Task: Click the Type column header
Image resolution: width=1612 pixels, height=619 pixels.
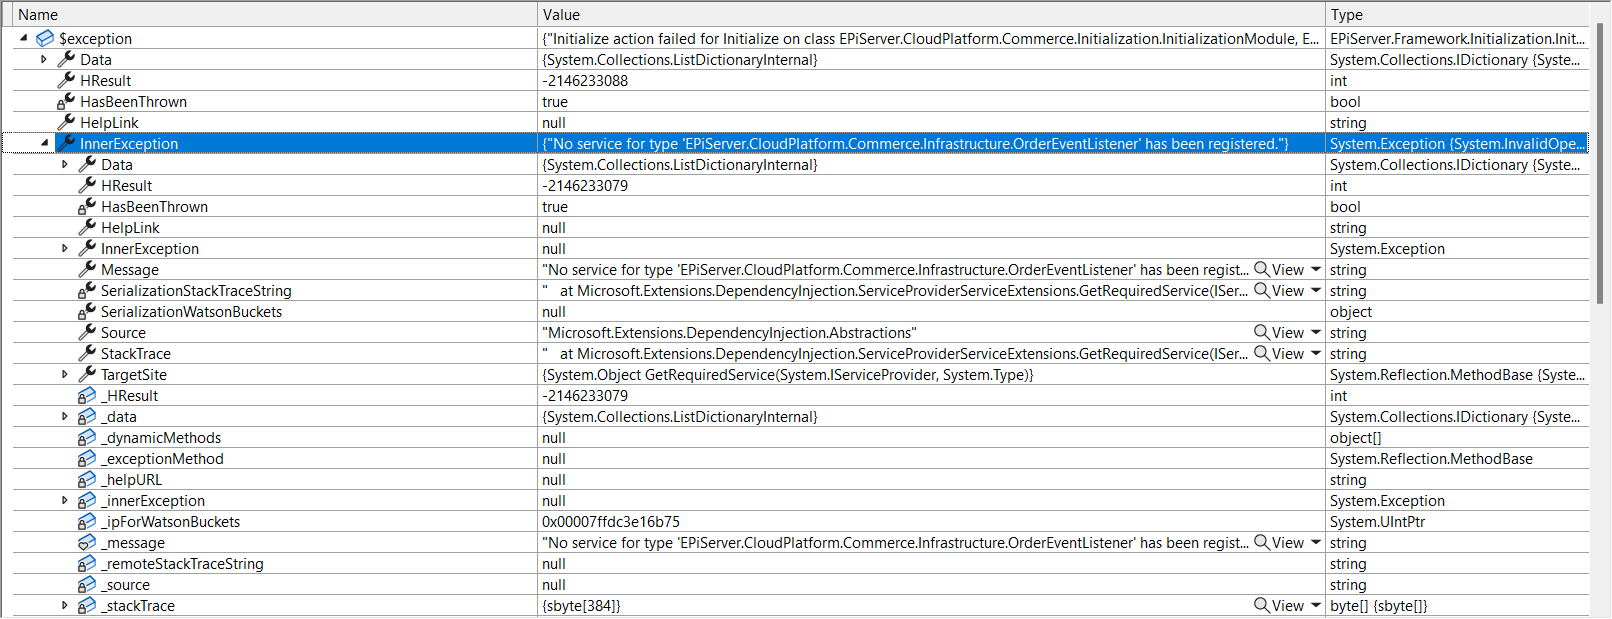Action: coord(1455,14)
